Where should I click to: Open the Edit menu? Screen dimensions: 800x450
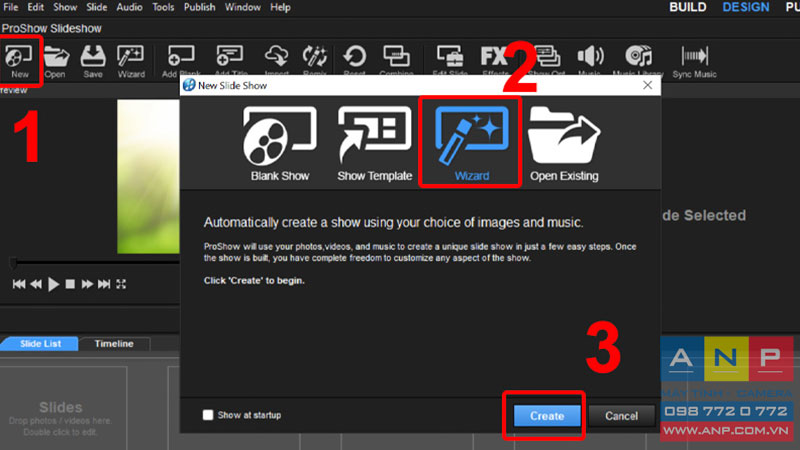pyautogui.click(x=36, y=7)
